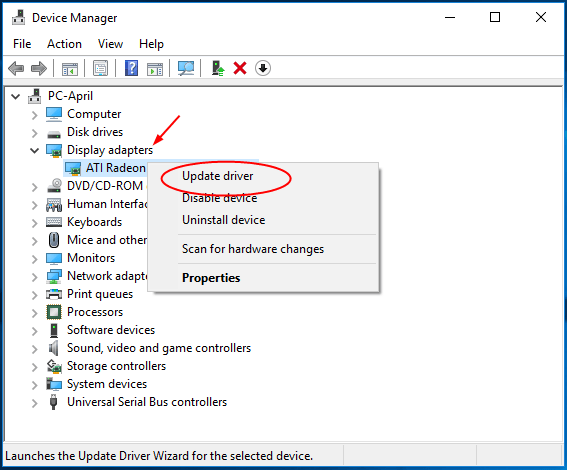
Task: Click the red X Uninstall device toolbar icon
Action: (x=240, y=68)
